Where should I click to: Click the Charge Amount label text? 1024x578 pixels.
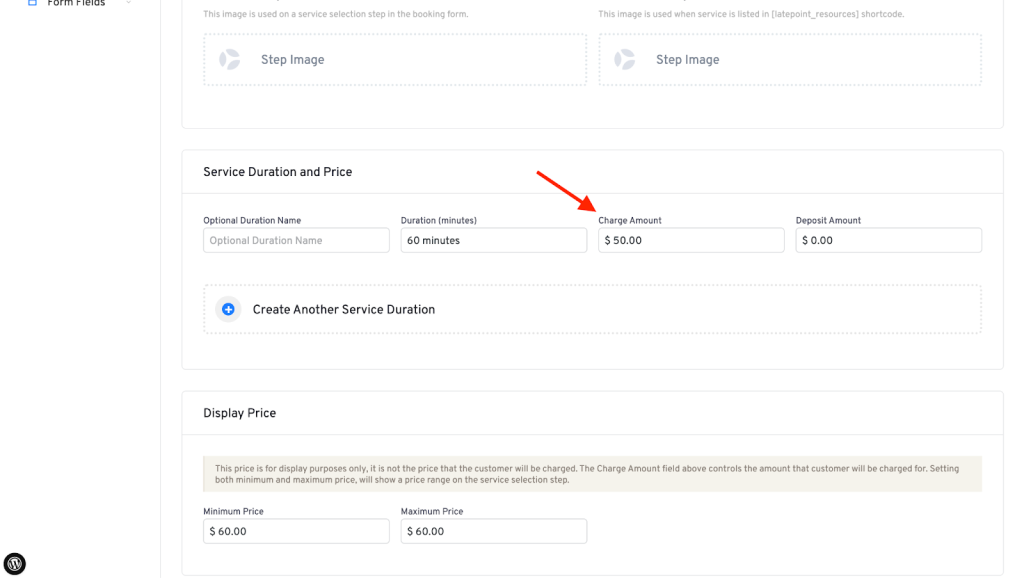pos(629,221)
